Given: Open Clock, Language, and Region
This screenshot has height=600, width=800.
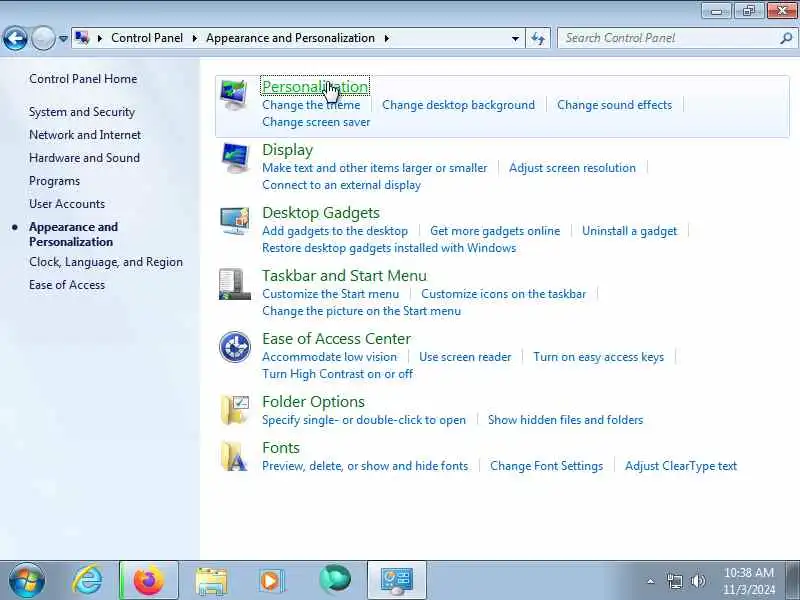Looking at the screenshot, I should [106, 262].
